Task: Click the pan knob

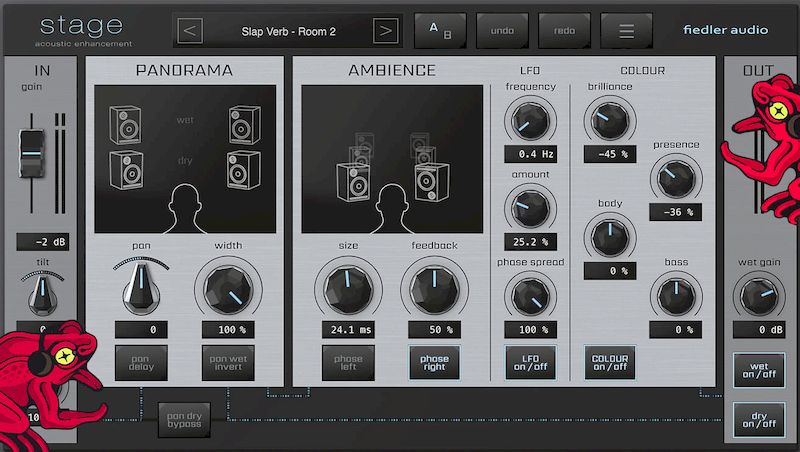Action: [x=141, y=288]
